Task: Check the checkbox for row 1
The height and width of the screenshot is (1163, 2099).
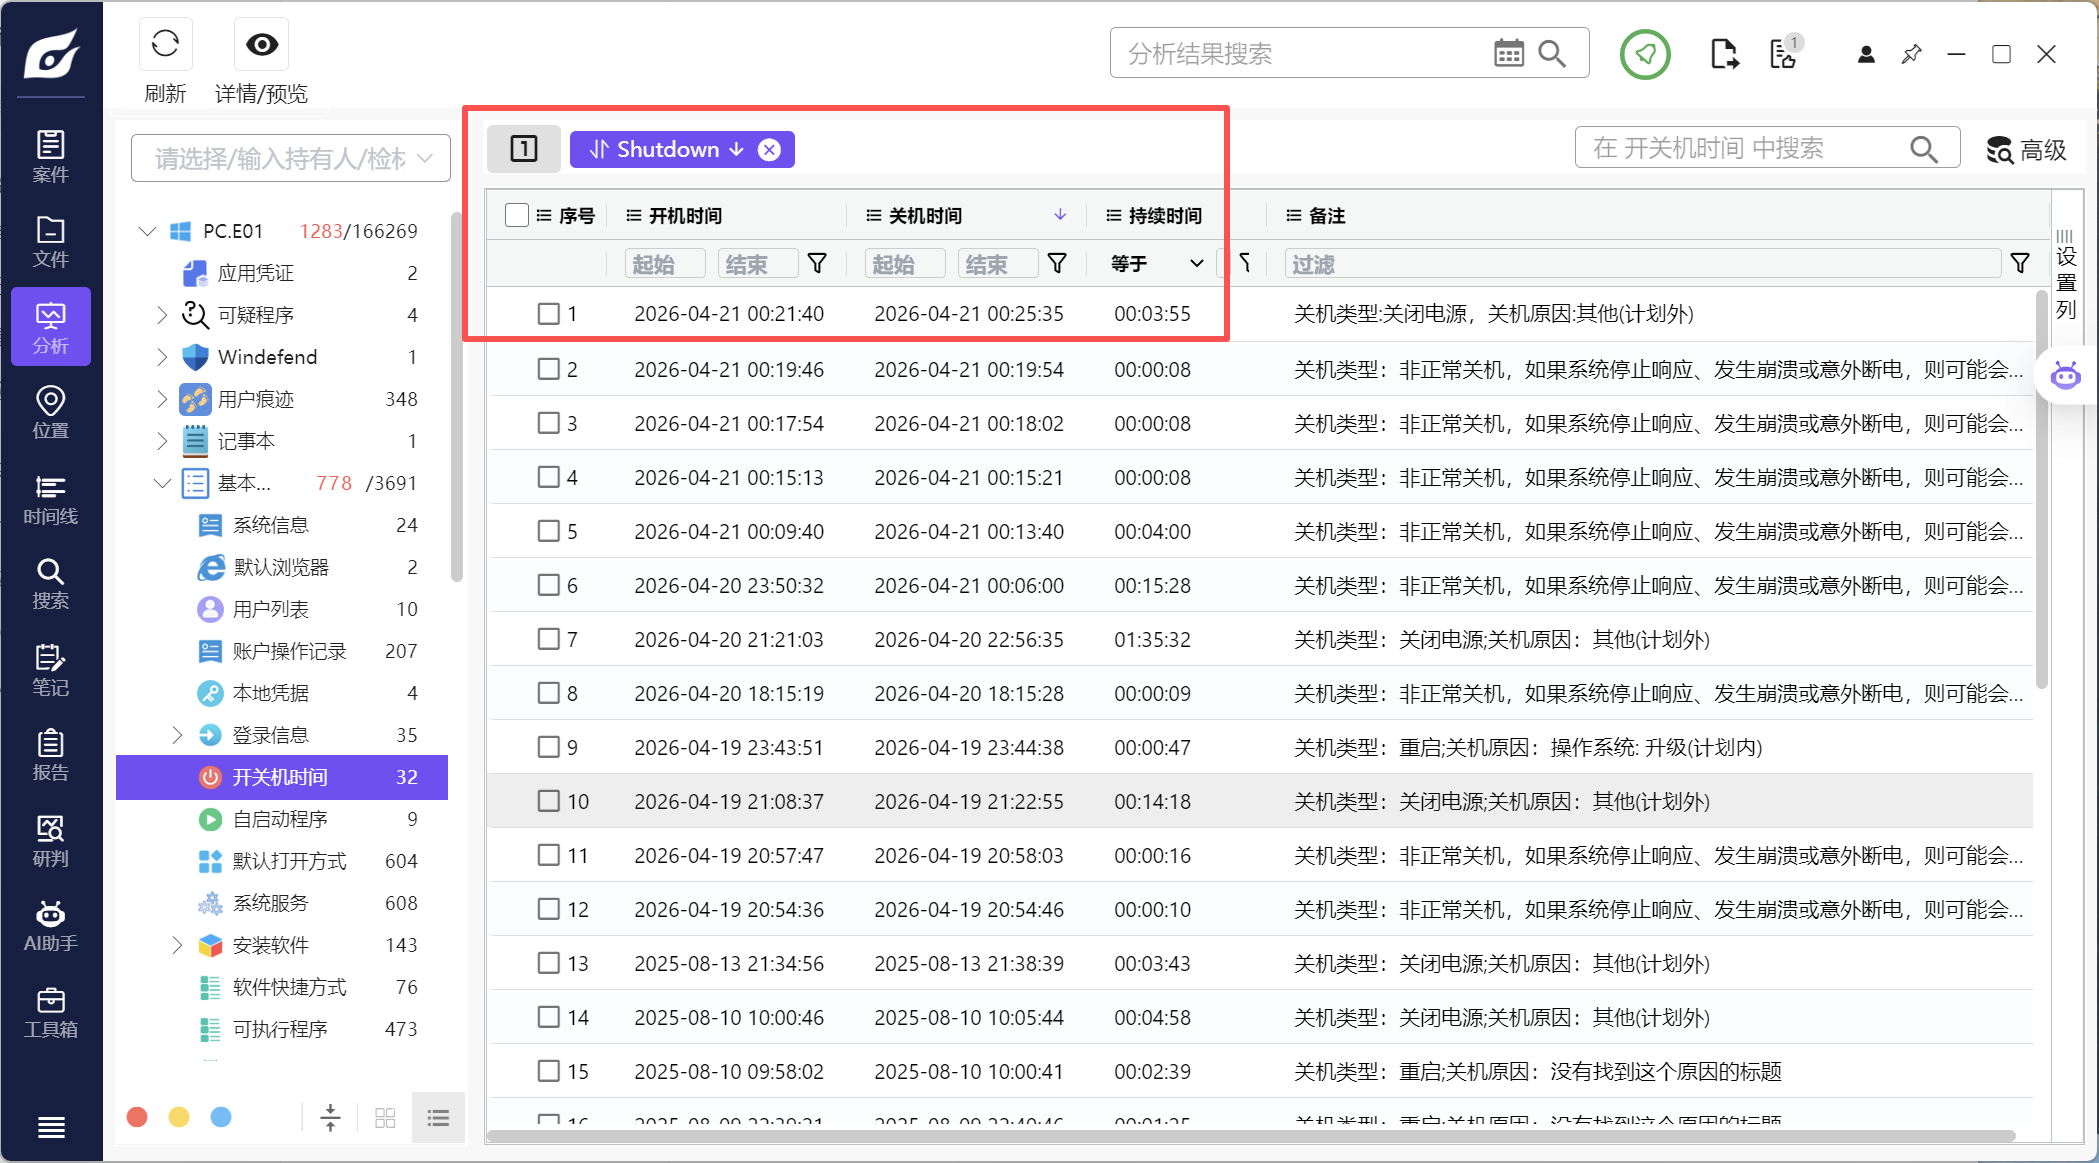Action: (x=548, y=314)
